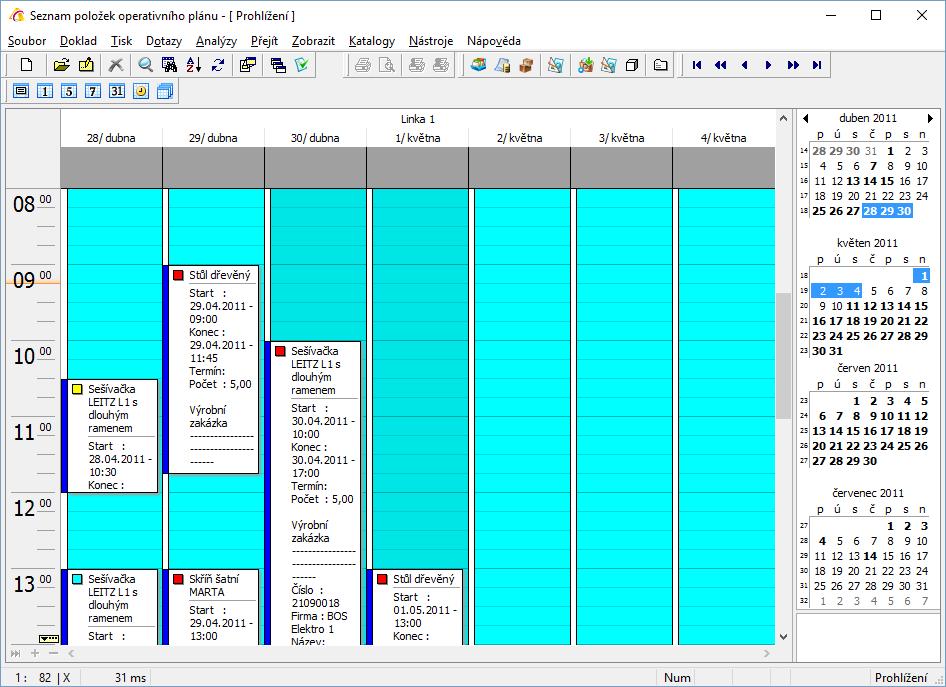The height and width of the screenshot is (687, 946).
Task: Select 14 in červenec 2011 mini calendar
Action: click(870, 556)
